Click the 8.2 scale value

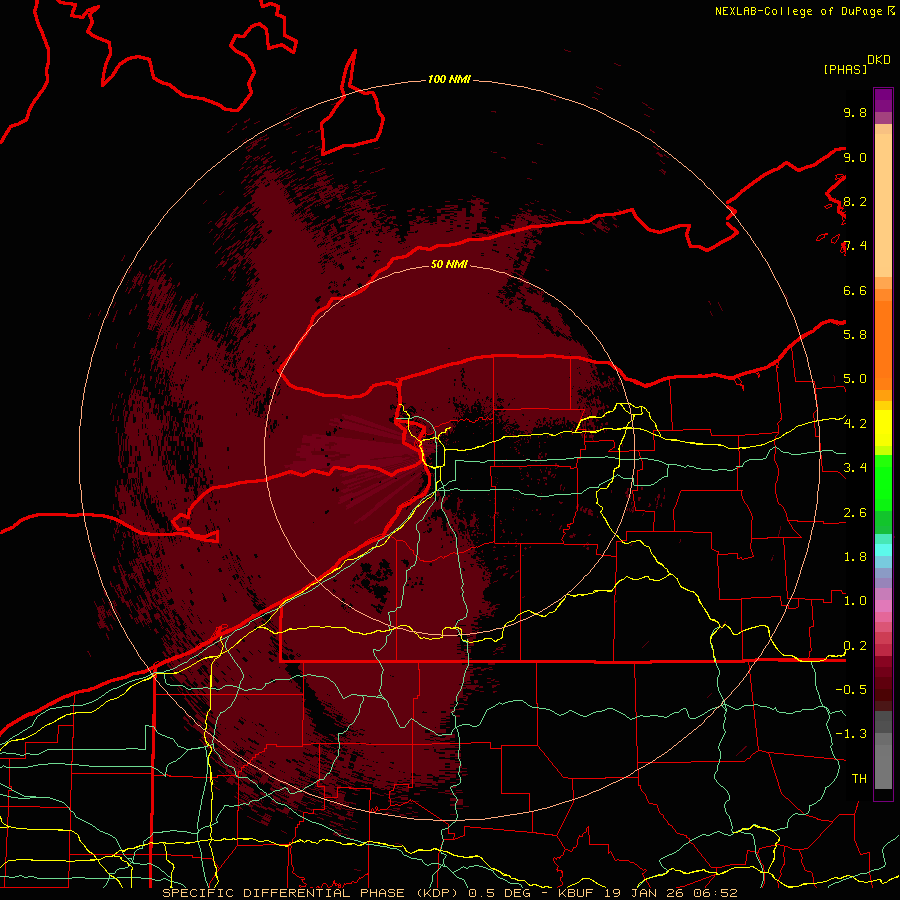point(855,201)
